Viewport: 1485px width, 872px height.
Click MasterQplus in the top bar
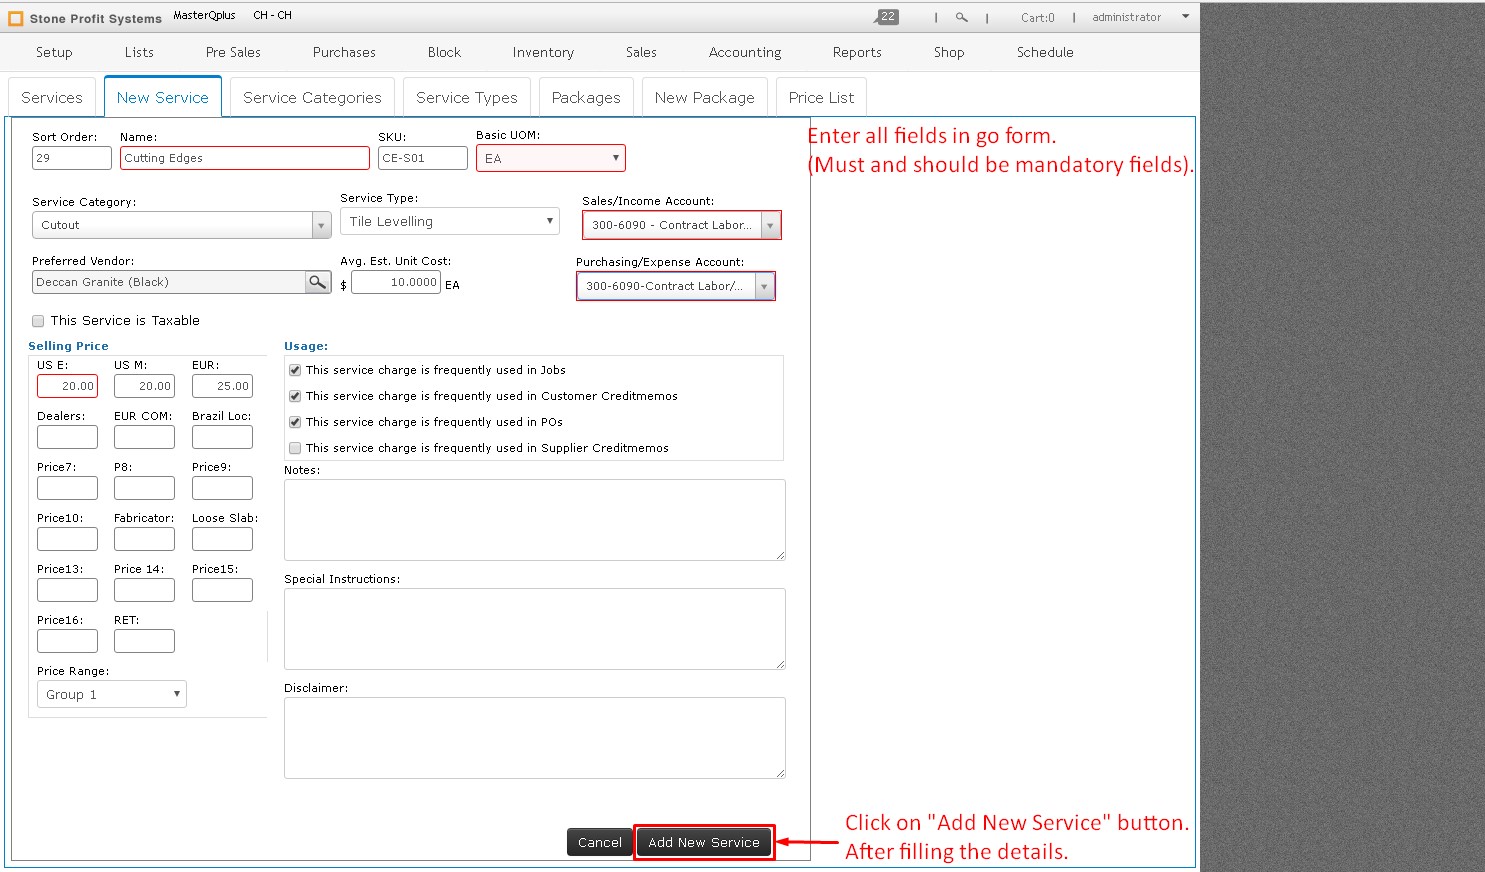pyautogui.click(x=204, y=15)
